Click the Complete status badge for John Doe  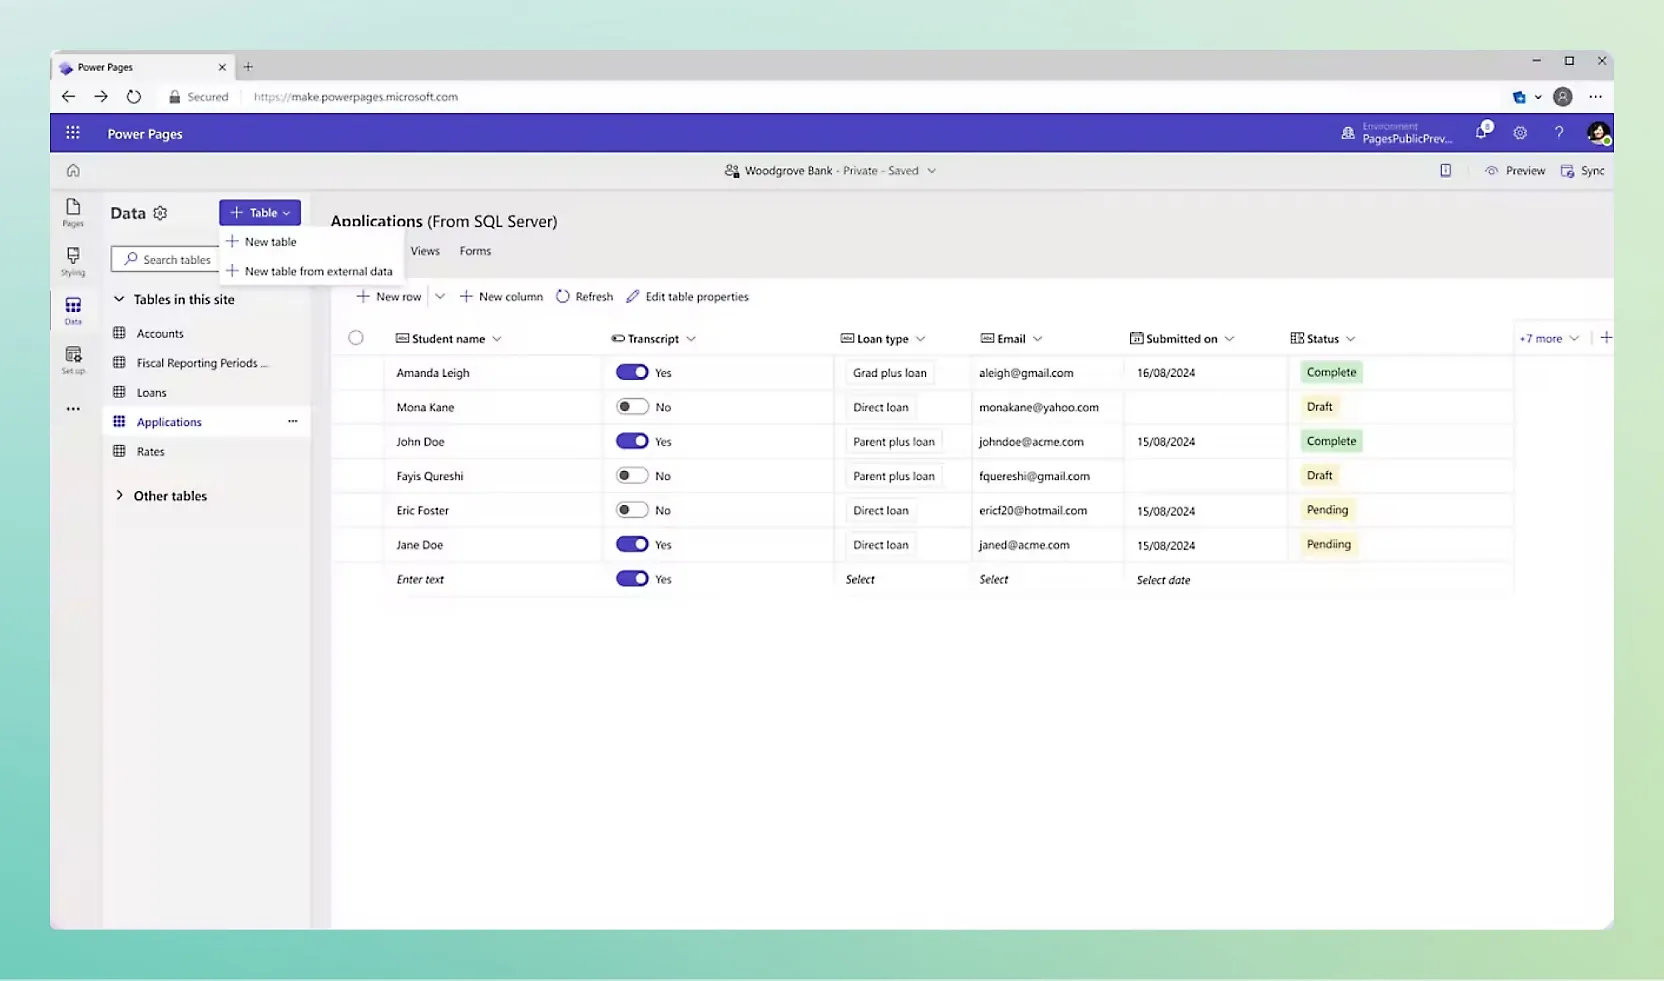1331,441
